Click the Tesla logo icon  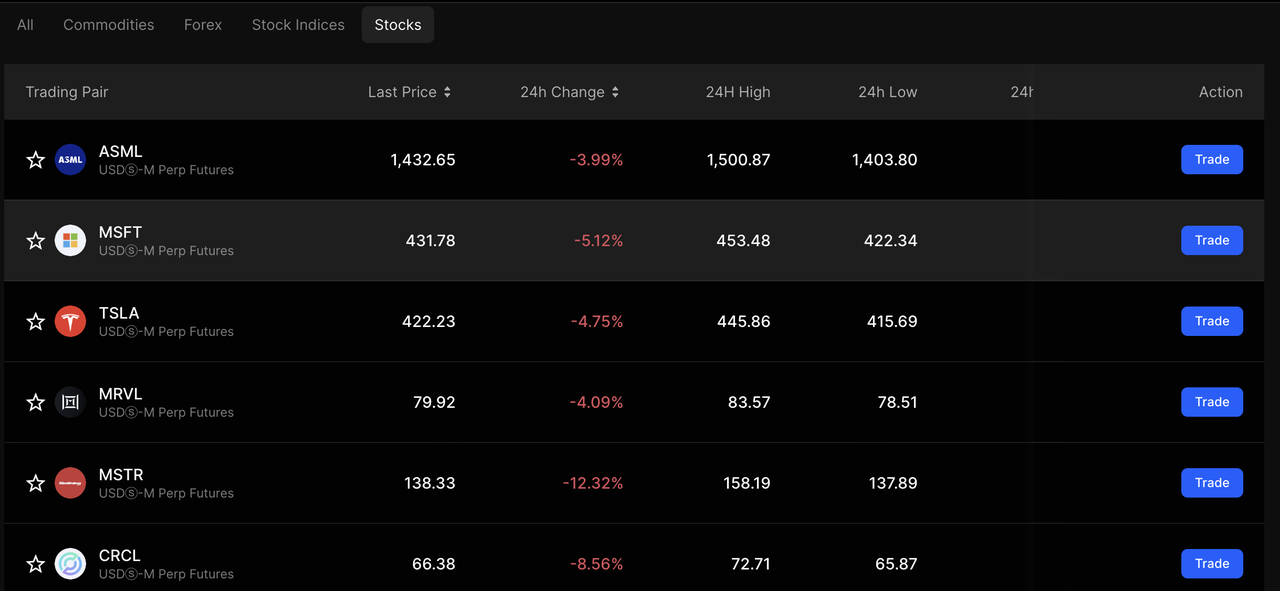point(70,321)
